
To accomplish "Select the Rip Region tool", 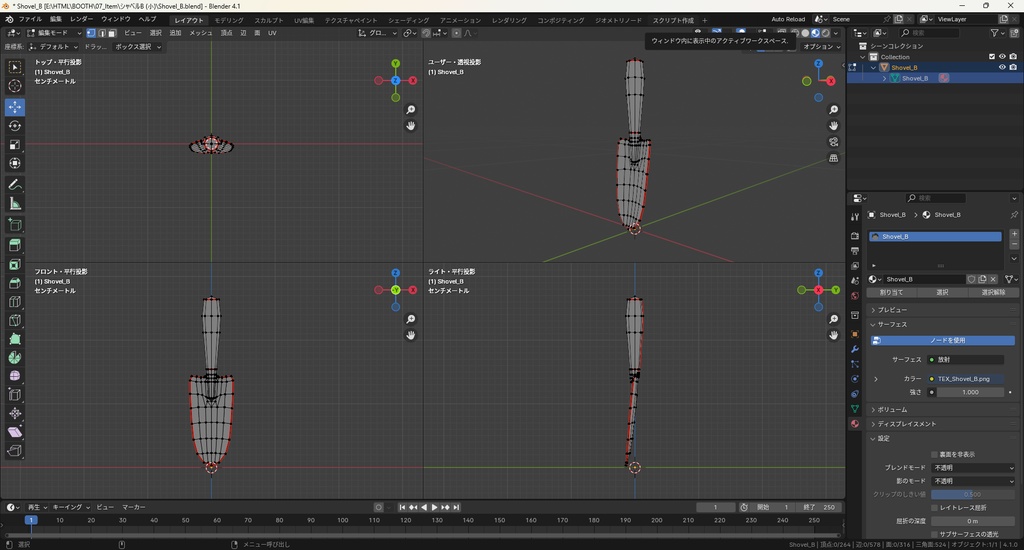I will pyautogui.click(x=14, y=451).
